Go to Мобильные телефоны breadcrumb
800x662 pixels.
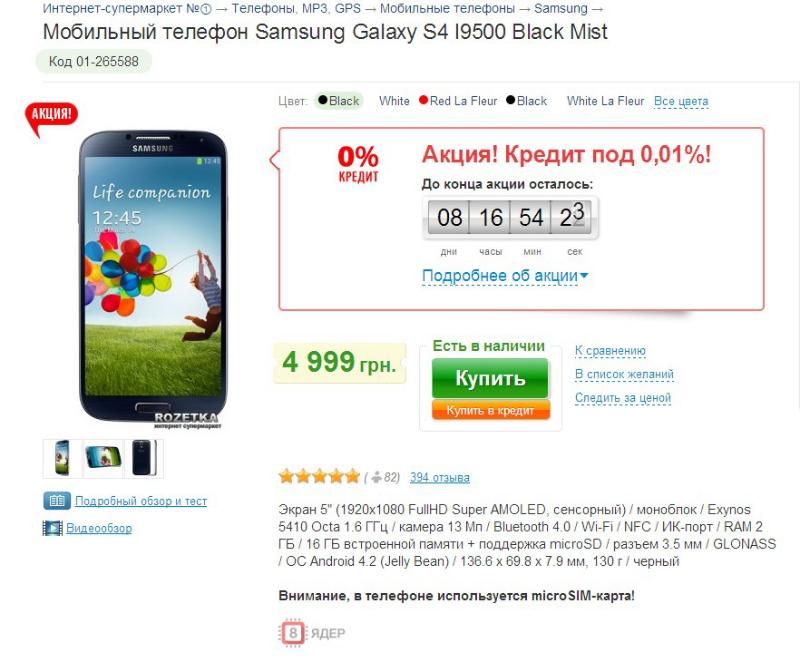click(x=447, y=8)
